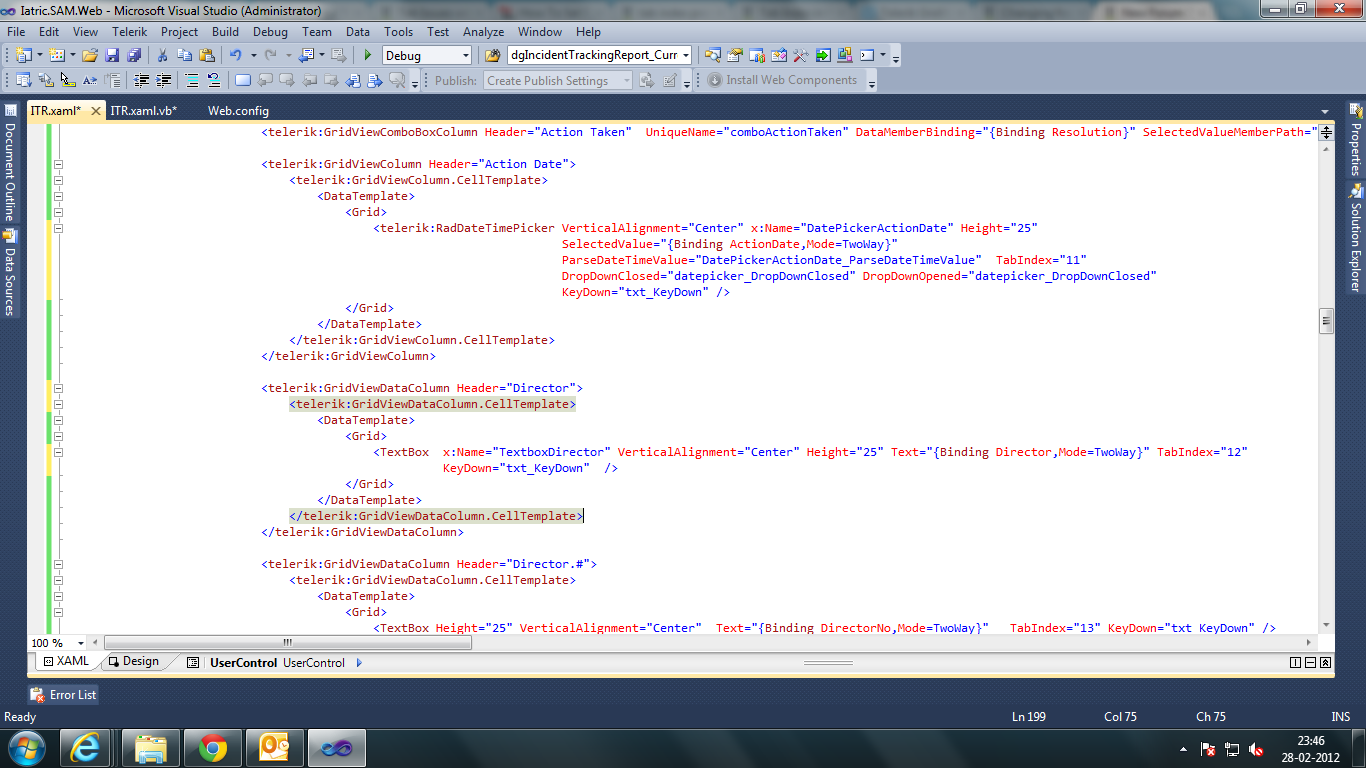Collapse the Action Date GridViewColumn outline node
Screen dimensions: 1366x768
tap(58, 164)
